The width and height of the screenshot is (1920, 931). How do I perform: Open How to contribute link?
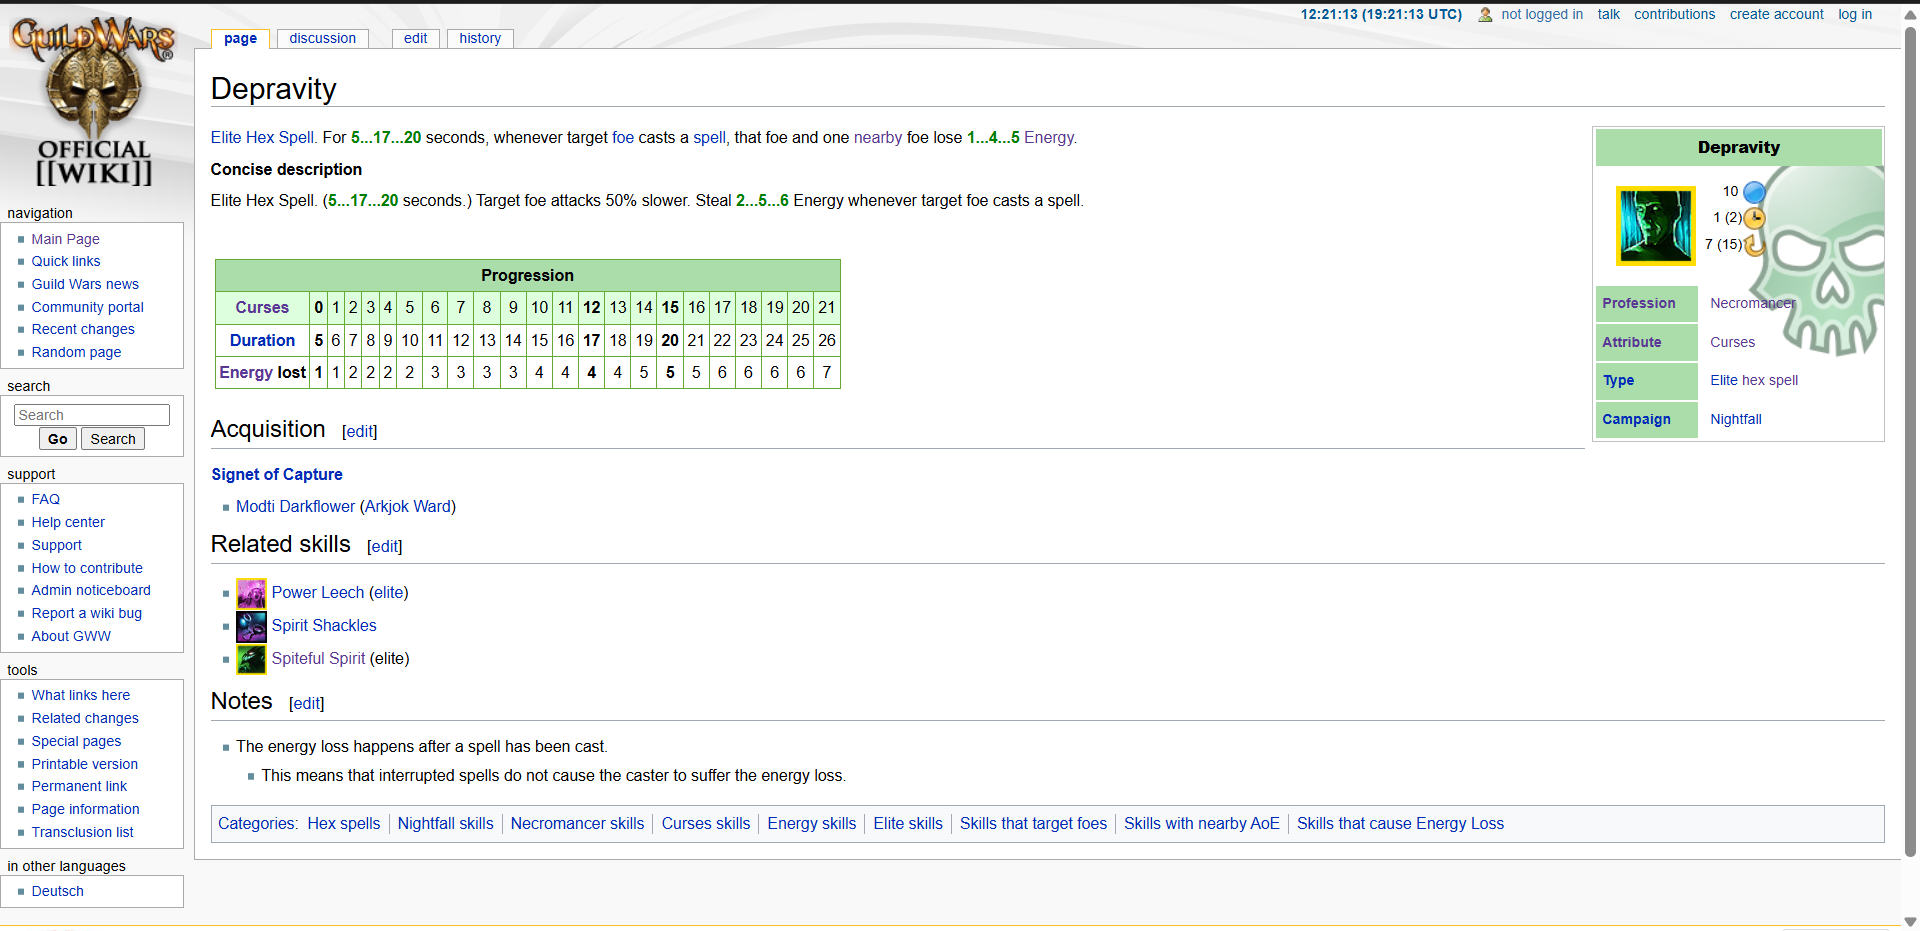[87, 569]
